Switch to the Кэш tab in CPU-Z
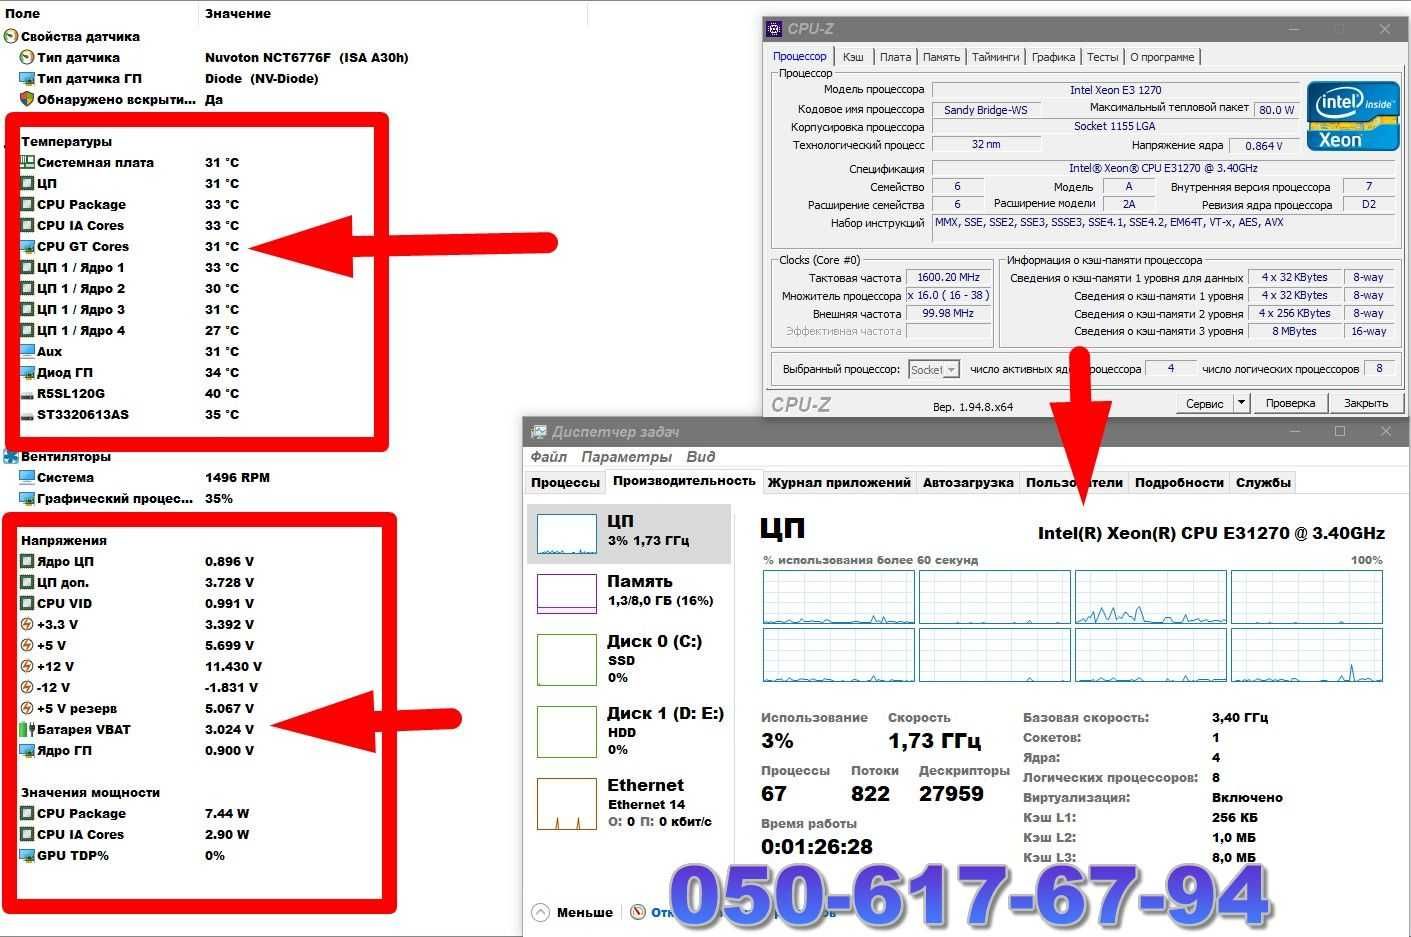Screen dimensions: 1411x937 tap(853, 57)
